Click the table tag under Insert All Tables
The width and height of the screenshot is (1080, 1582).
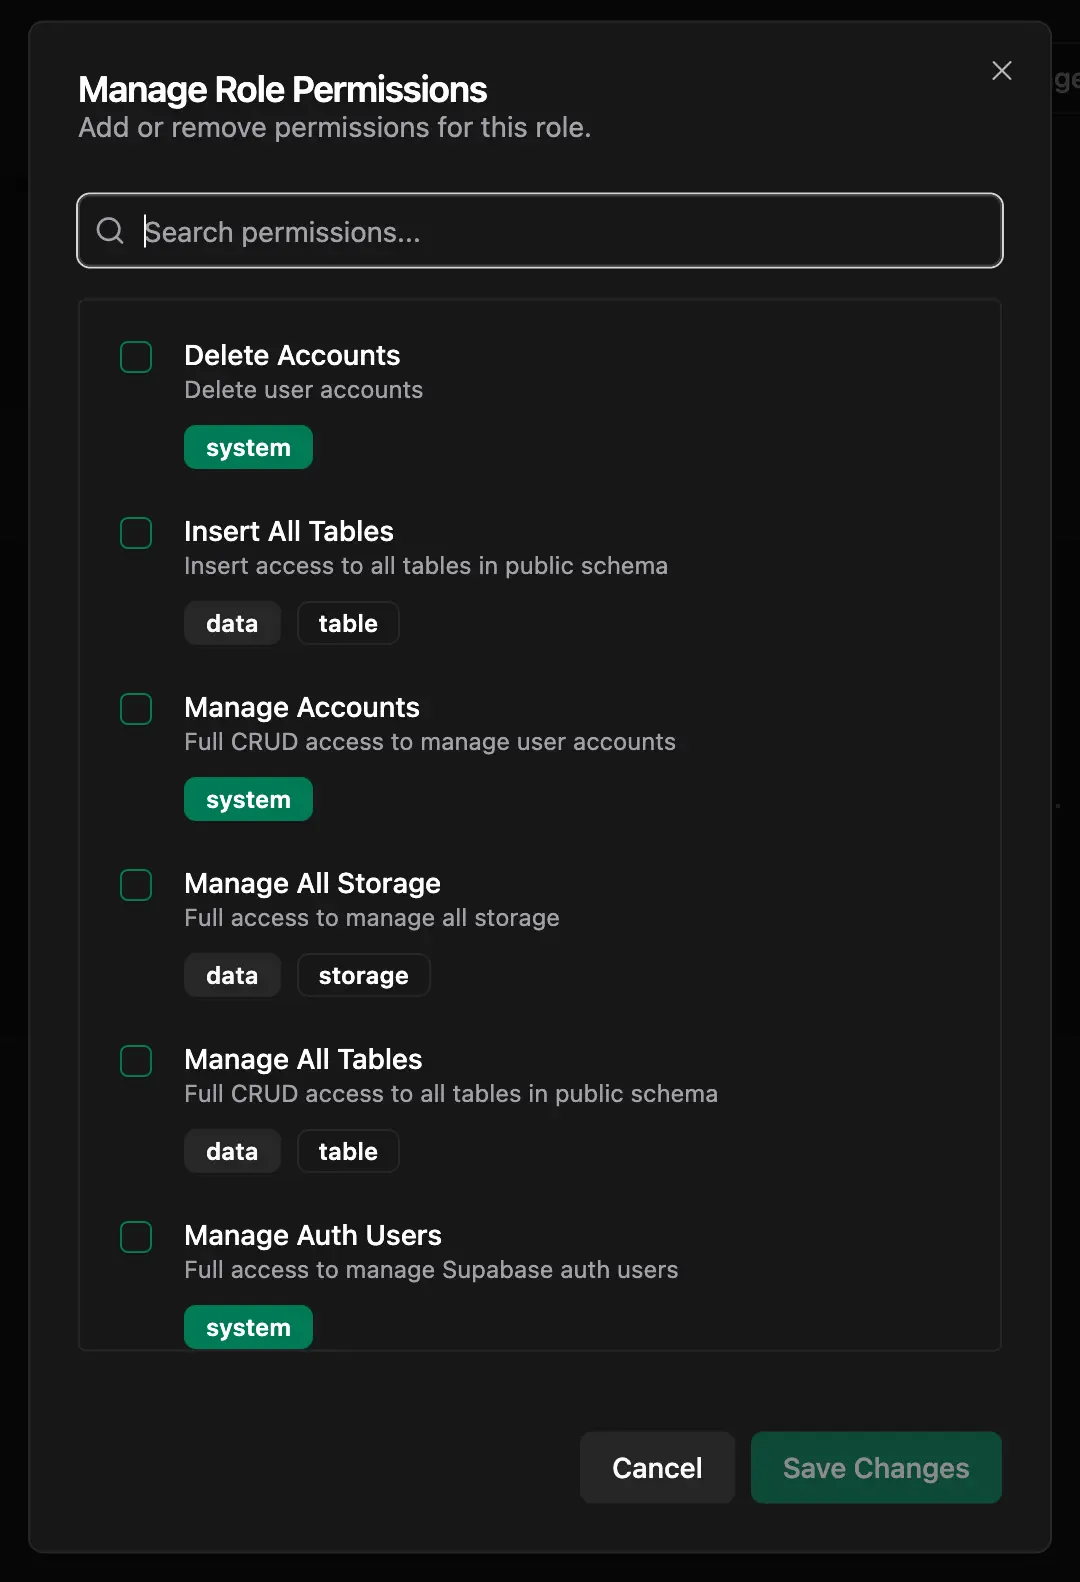coord(348,623)
